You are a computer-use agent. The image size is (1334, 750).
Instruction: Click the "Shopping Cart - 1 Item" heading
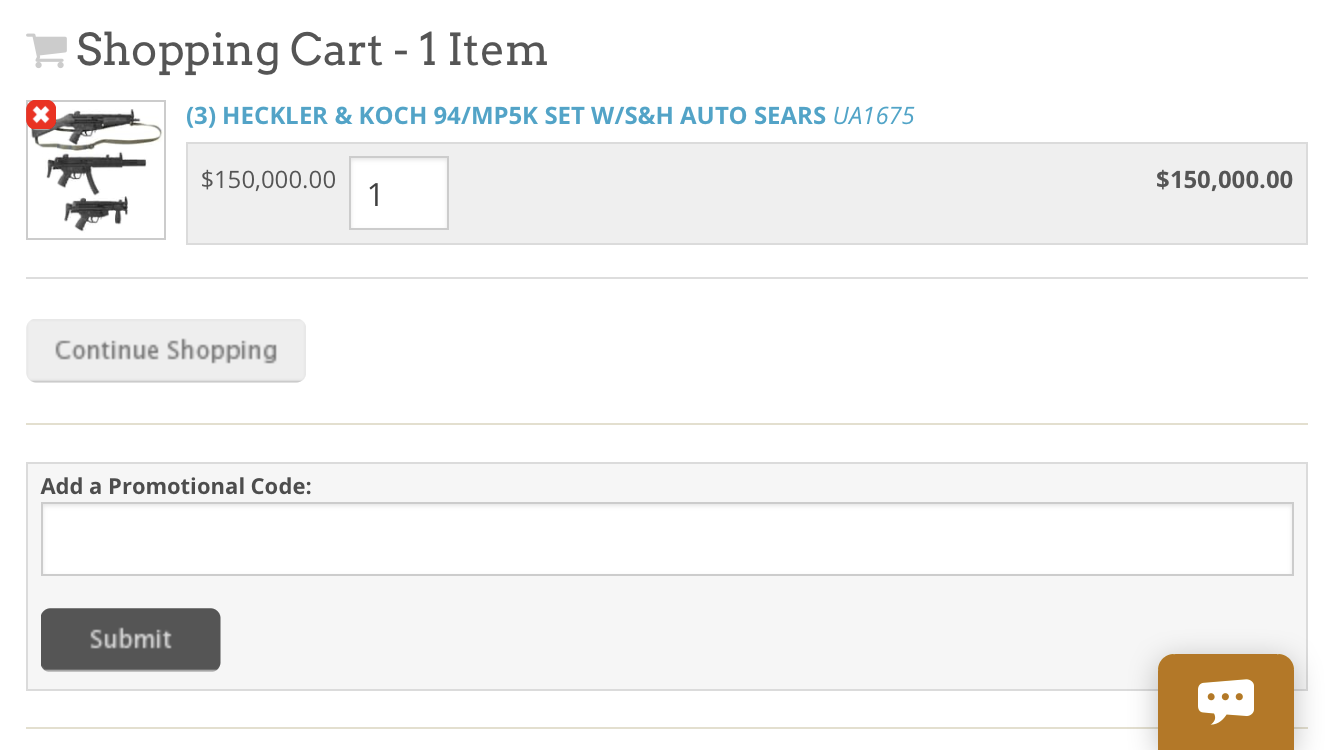point(312,50)
